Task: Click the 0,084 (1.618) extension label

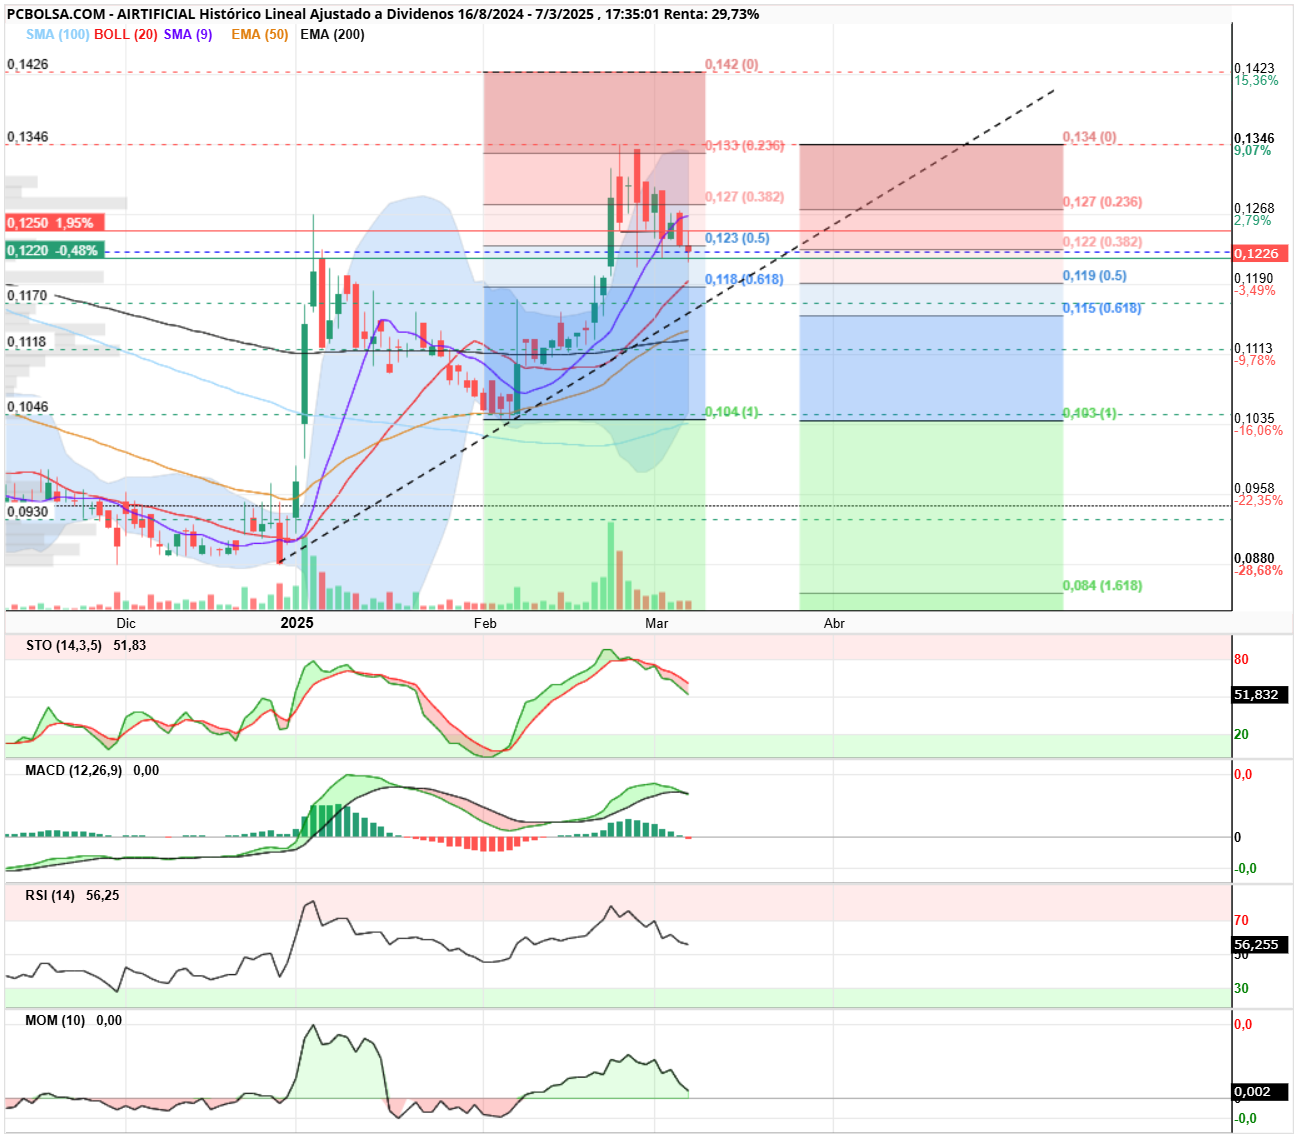Action: 1102,585
